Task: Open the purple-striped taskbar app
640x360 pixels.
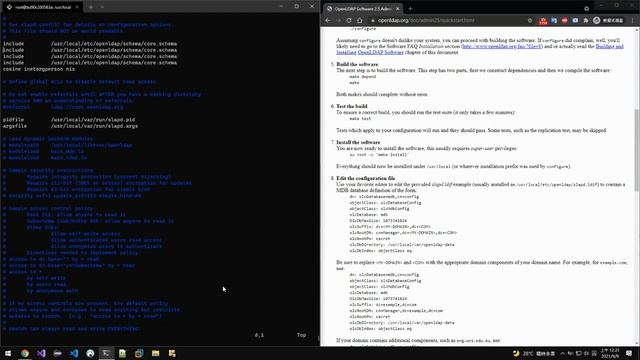Action: pyautogui.click(x=58, y=353)
